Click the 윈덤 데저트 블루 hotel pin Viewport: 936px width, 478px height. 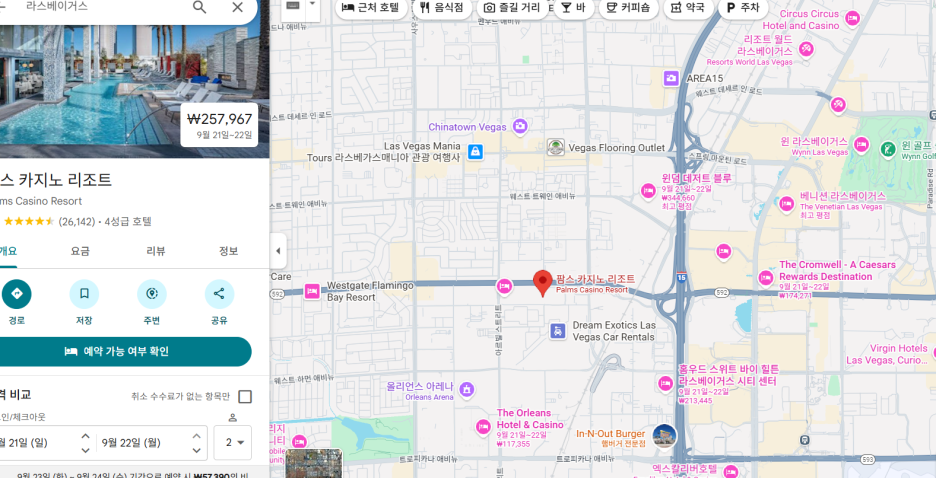coord(648,191)
